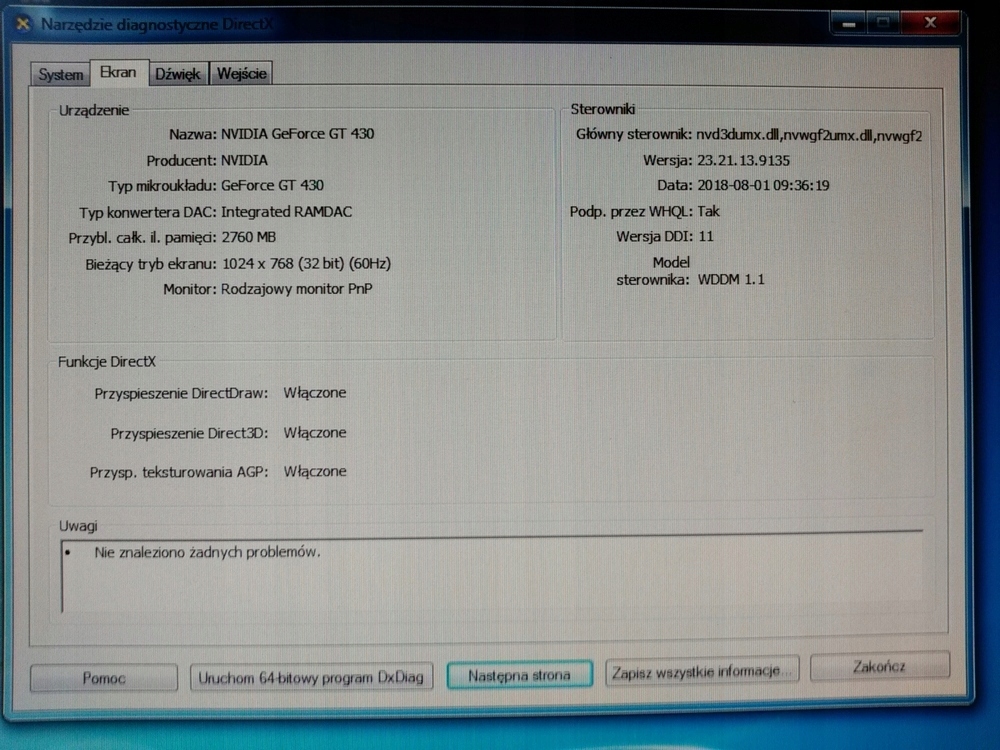Click main driver nvd3dumx.dll value
This screenshot has height=750, width=1000.
809,135
